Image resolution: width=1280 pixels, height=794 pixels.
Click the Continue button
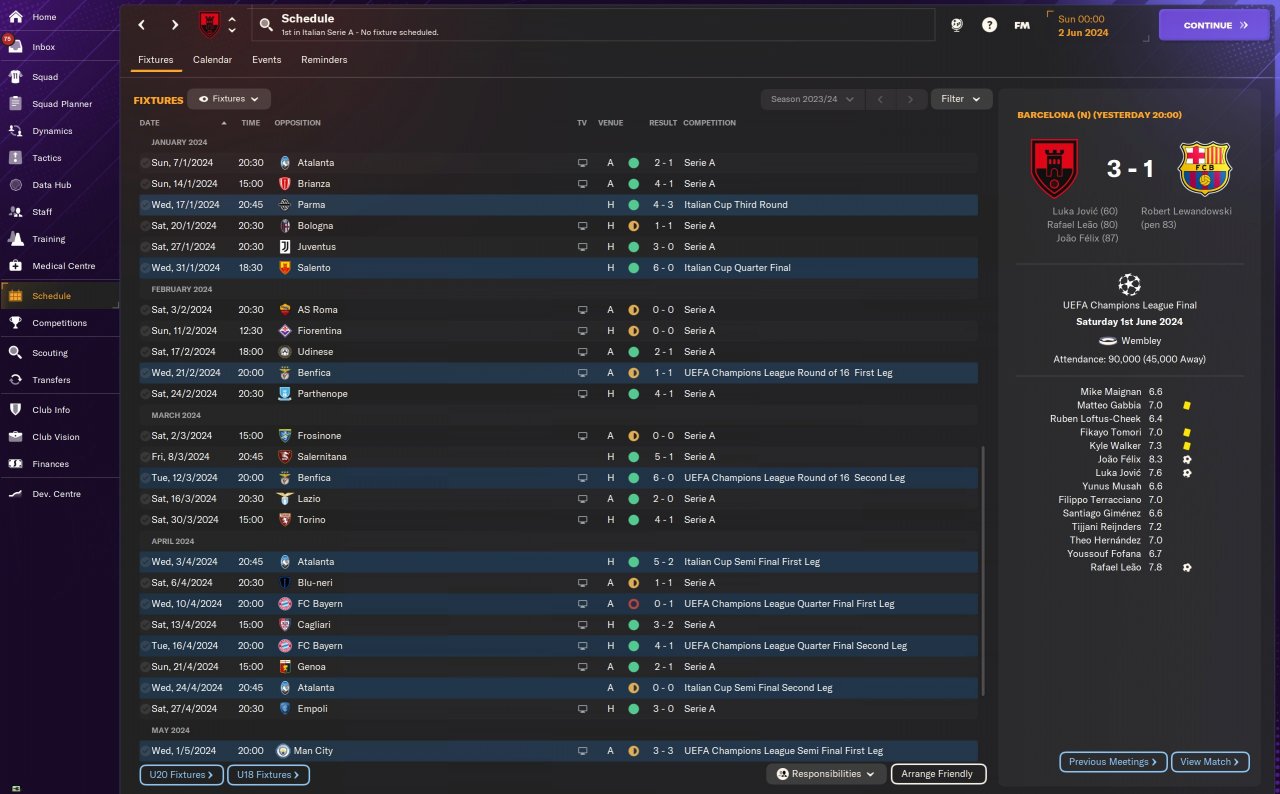pos(1214,25)
